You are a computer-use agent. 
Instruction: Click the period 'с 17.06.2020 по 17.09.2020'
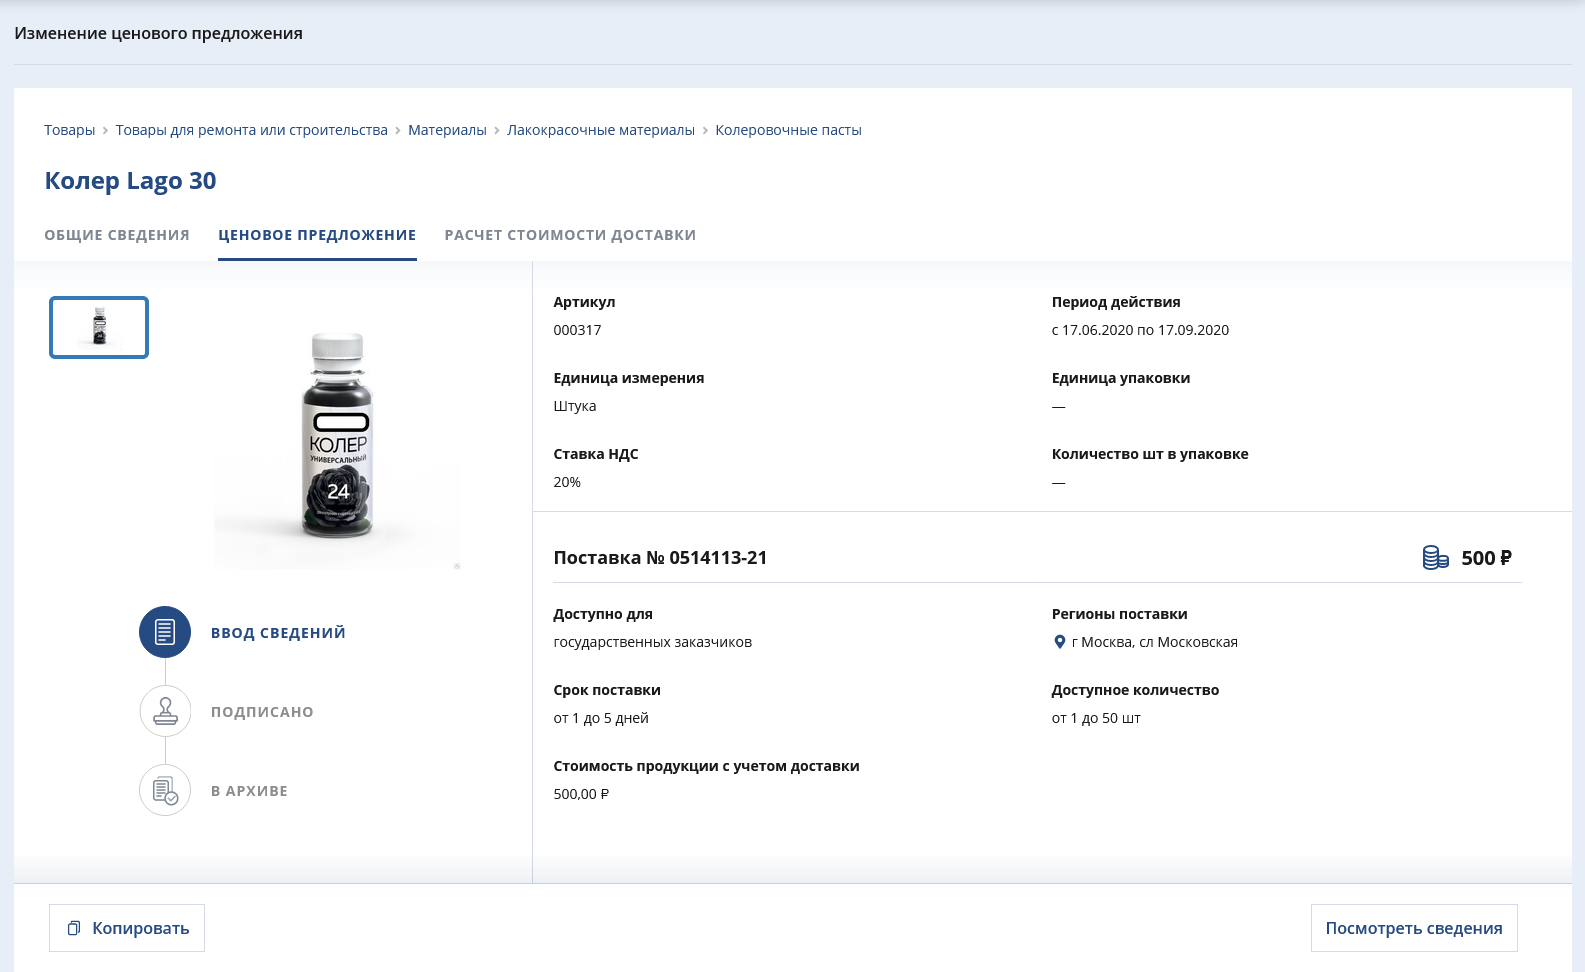coord(1140,330)
